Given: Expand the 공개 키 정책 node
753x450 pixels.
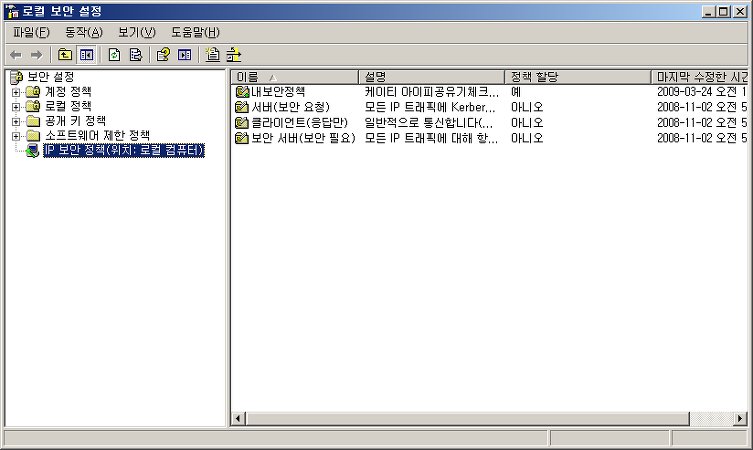Looking at the screenshot, I should click(16, 121).
